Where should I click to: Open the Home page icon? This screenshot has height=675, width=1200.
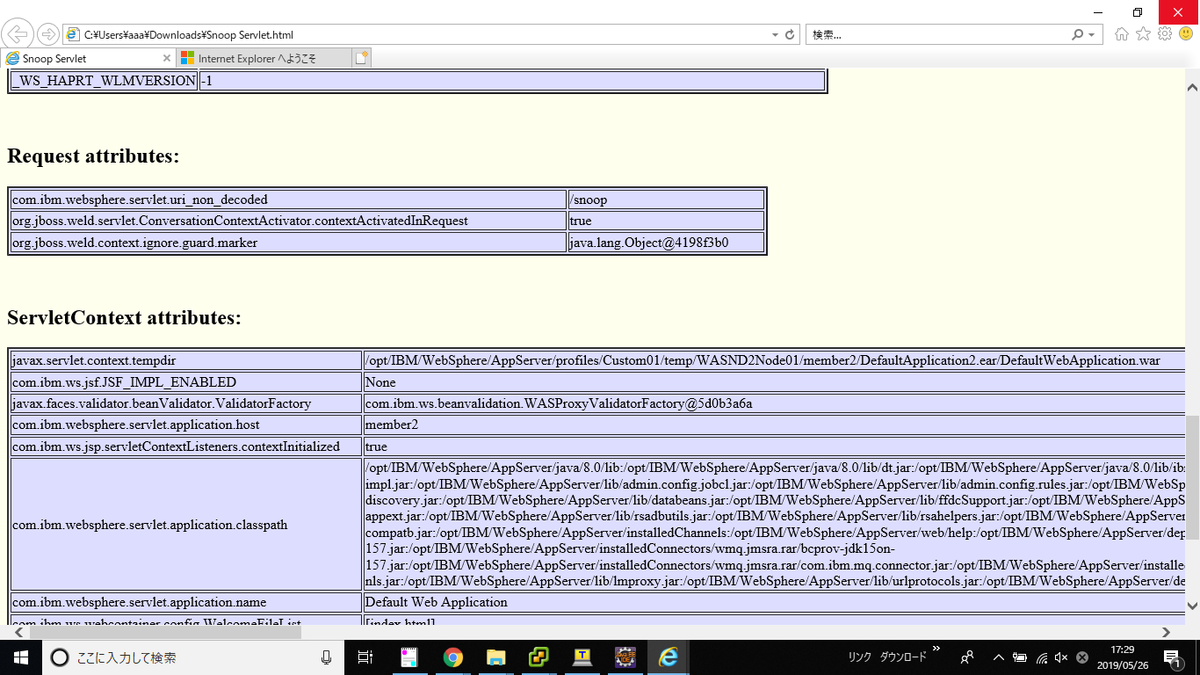pyautogui.click(x=1122, y=34)
